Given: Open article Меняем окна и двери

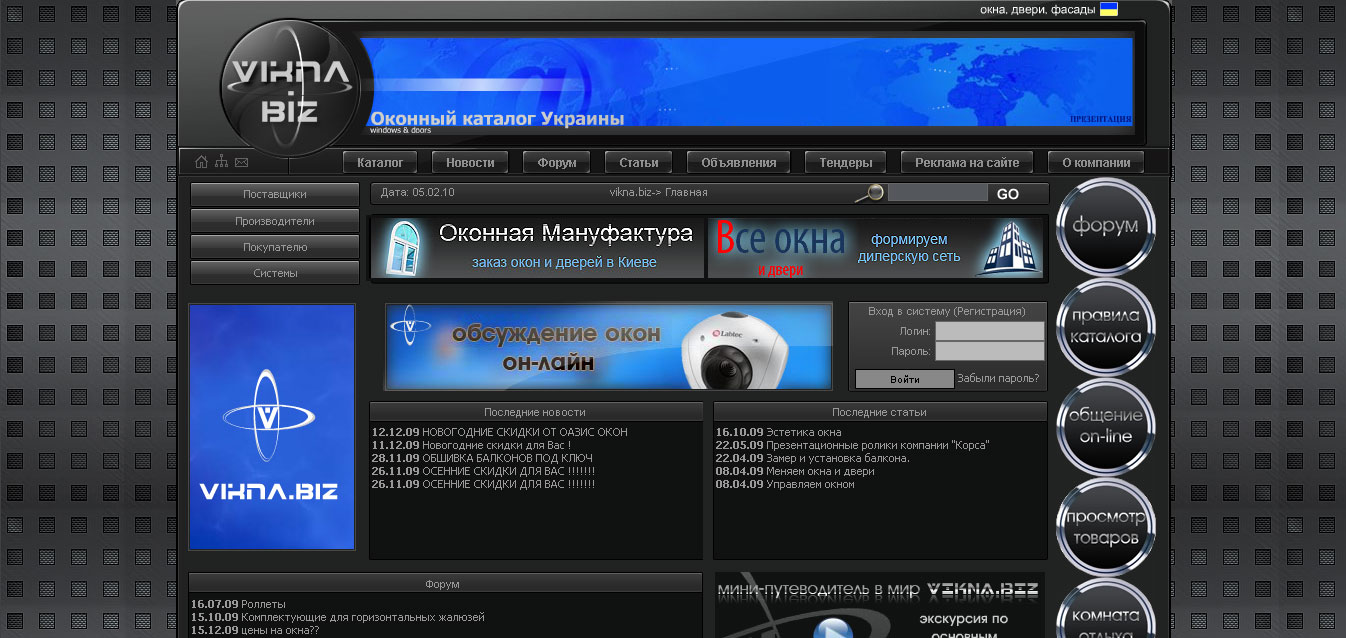Looking at the screenshot, I should pos(820,471).
